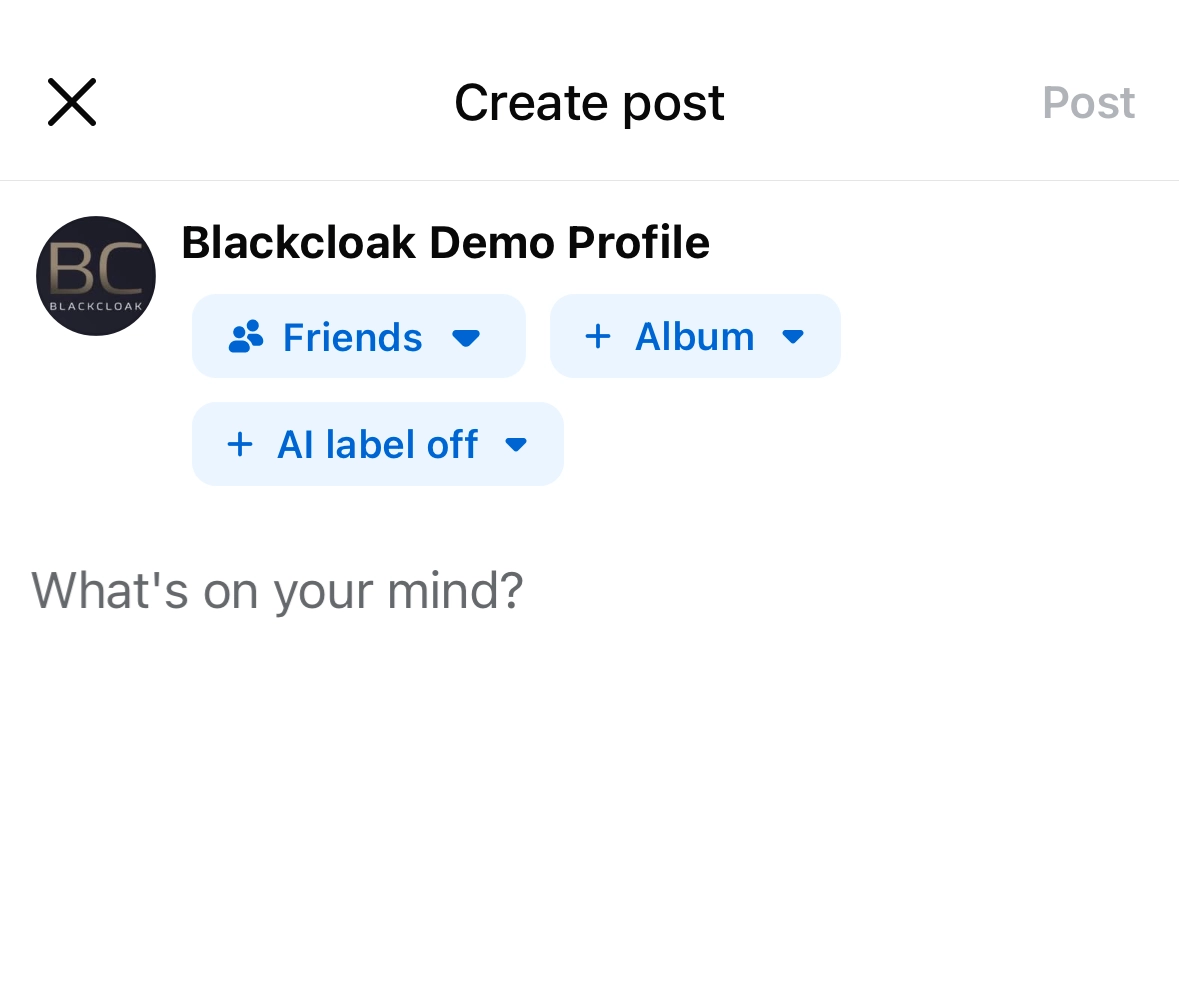
Task: Click the plus icon beside Album
Action: pos(598,336)
